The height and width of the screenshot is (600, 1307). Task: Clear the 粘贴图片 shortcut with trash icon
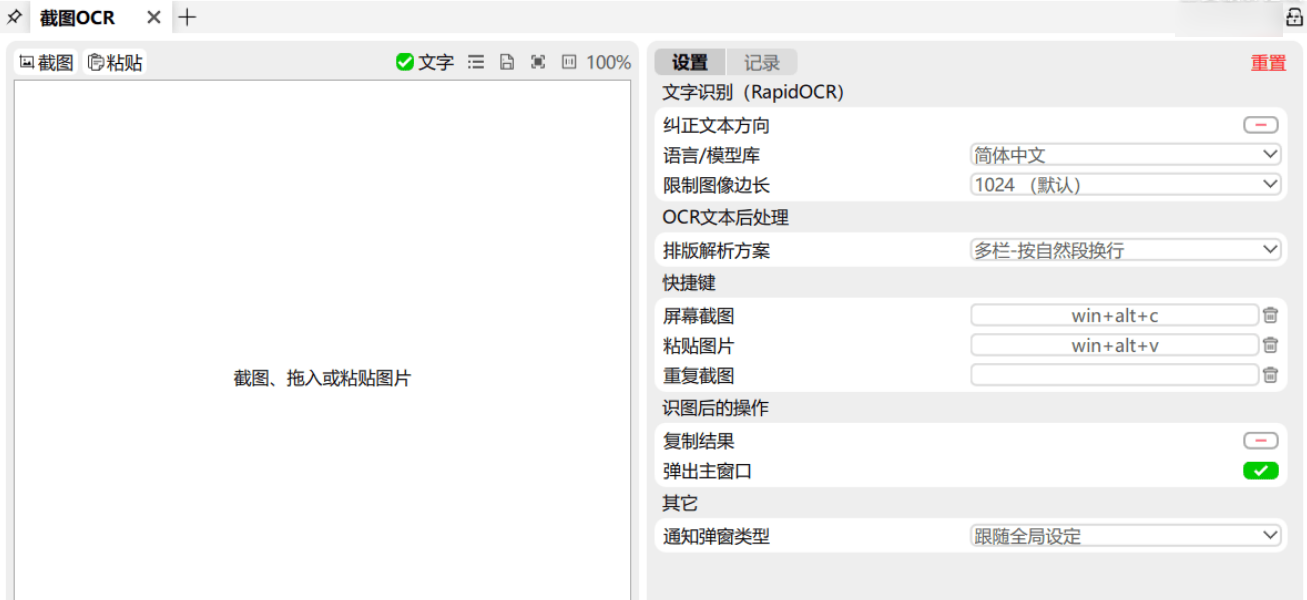point(1270,345)
